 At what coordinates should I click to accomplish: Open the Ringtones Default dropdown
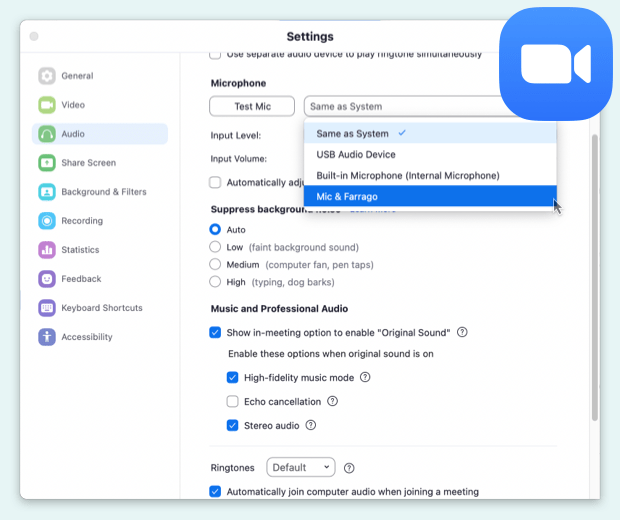tap(301, 467)
